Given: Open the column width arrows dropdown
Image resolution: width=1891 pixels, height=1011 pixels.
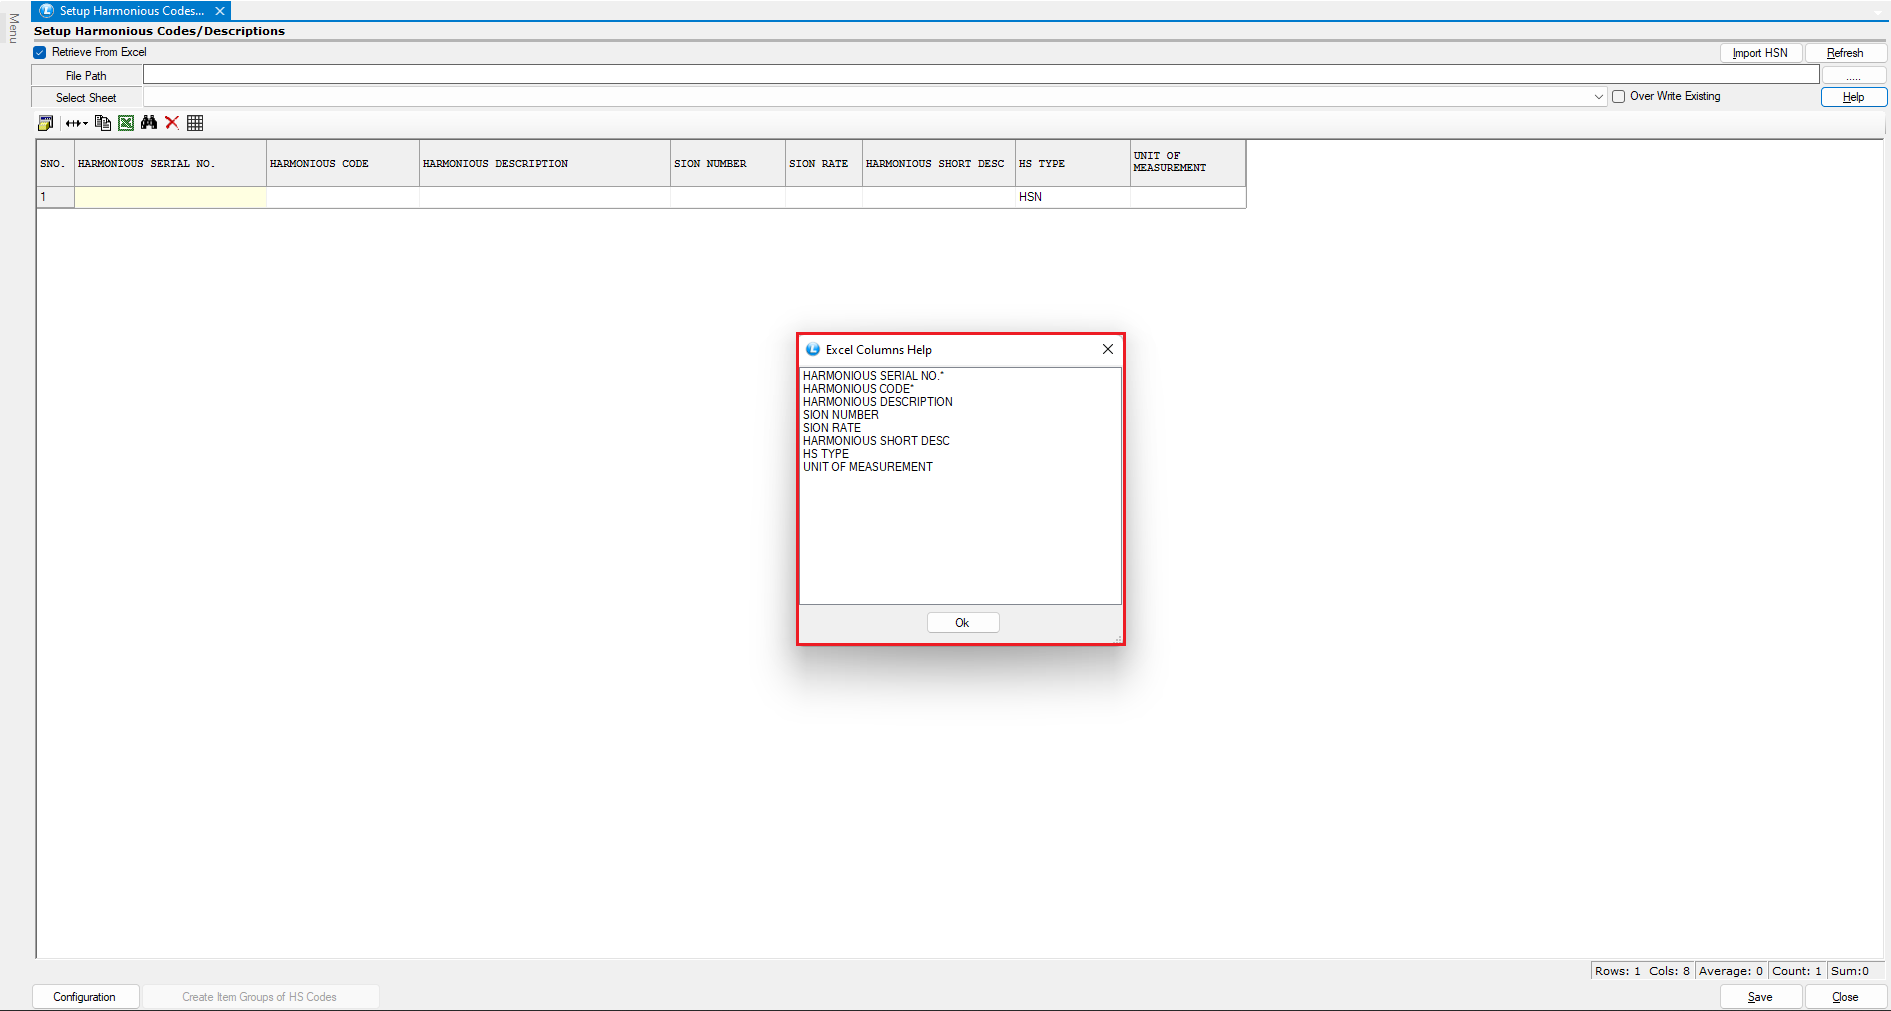Looking at the screenshot, I should [77, 123].
